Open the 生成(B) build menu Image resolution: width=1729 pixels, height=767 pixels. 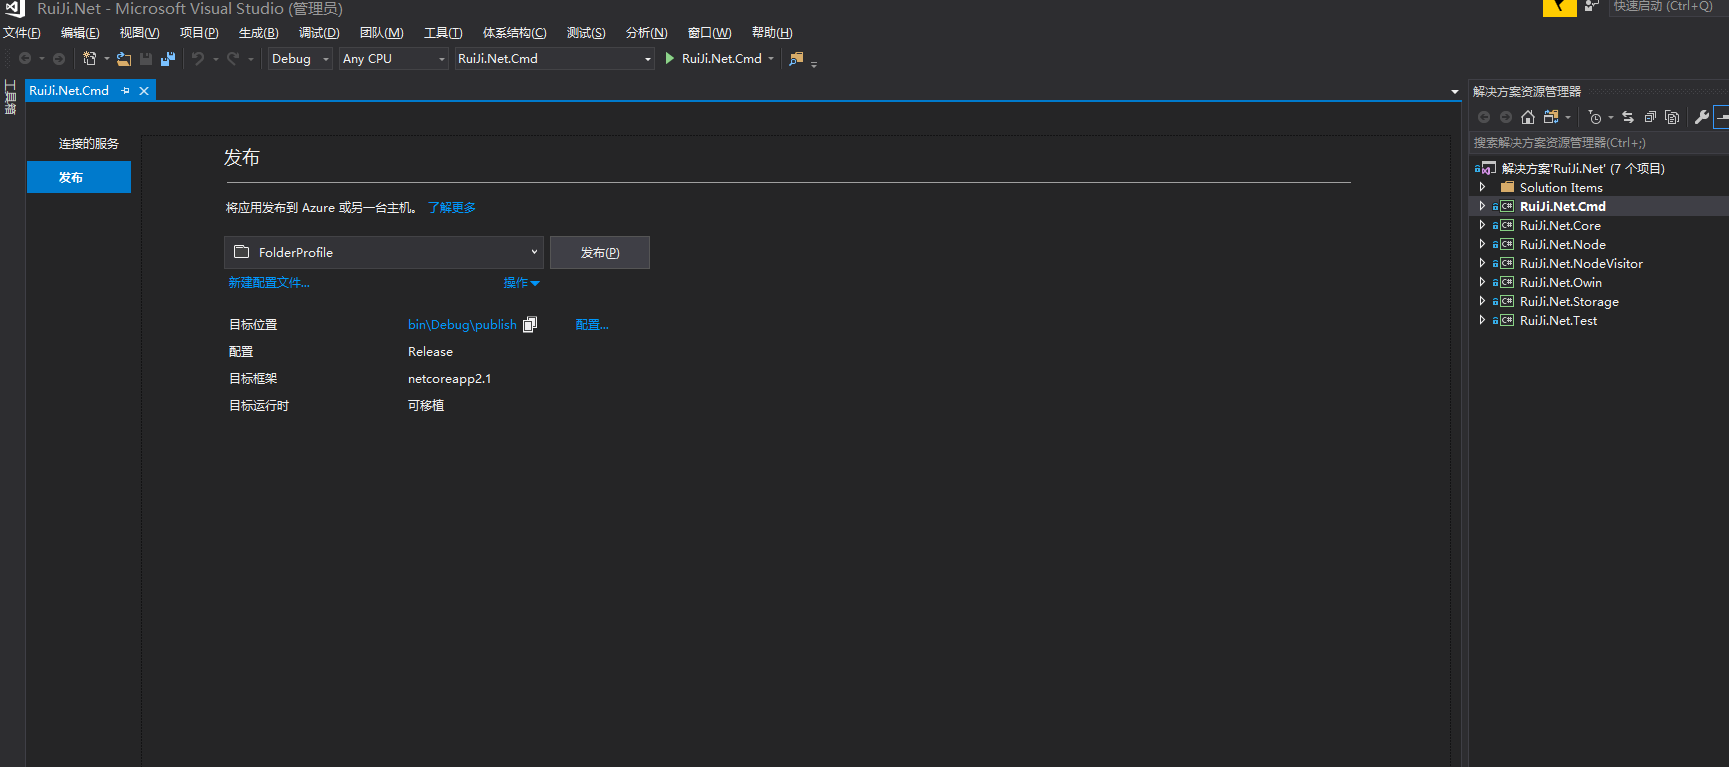258,33
